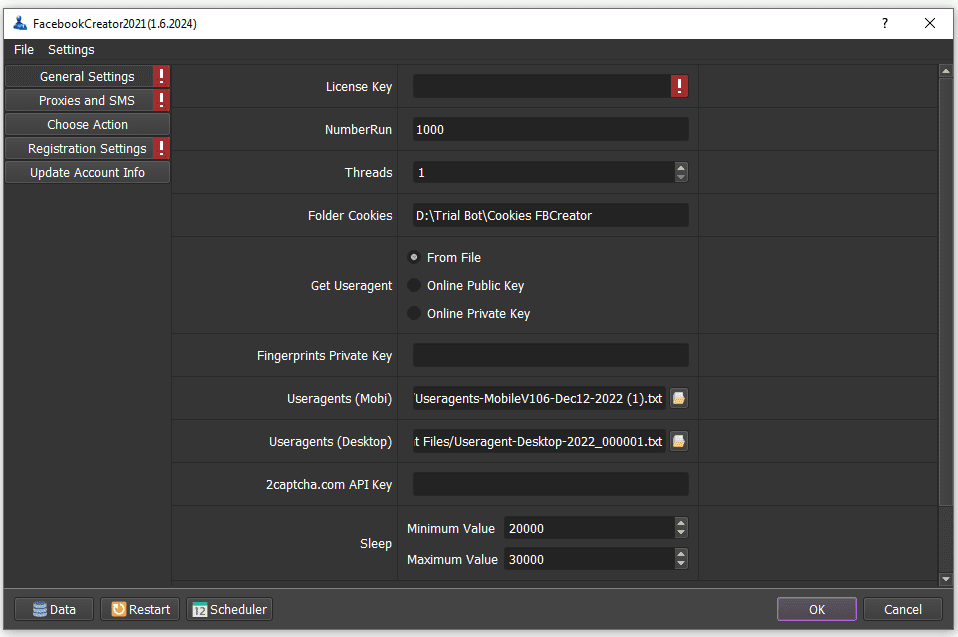Viewport: 958px width, 637px height.
Task: Click the vertical scrollbar thumb
Action: point(946,291)
